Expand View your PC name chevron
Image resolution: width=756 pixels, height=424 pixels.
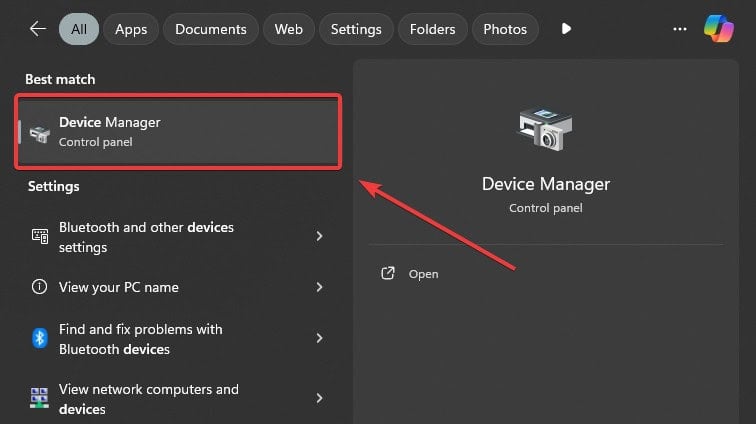[x=319, y=287]
